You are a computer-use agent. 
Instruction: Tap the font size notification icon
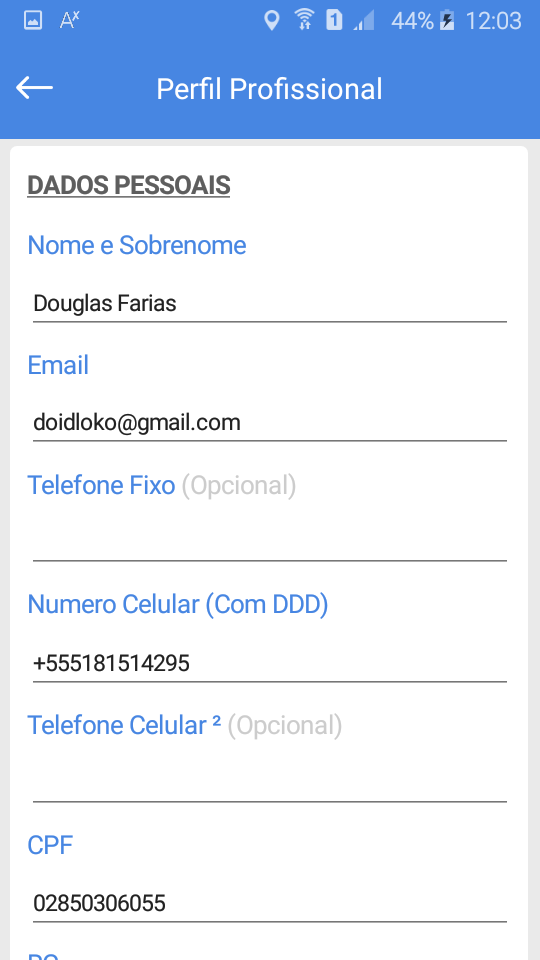point(70,21)
